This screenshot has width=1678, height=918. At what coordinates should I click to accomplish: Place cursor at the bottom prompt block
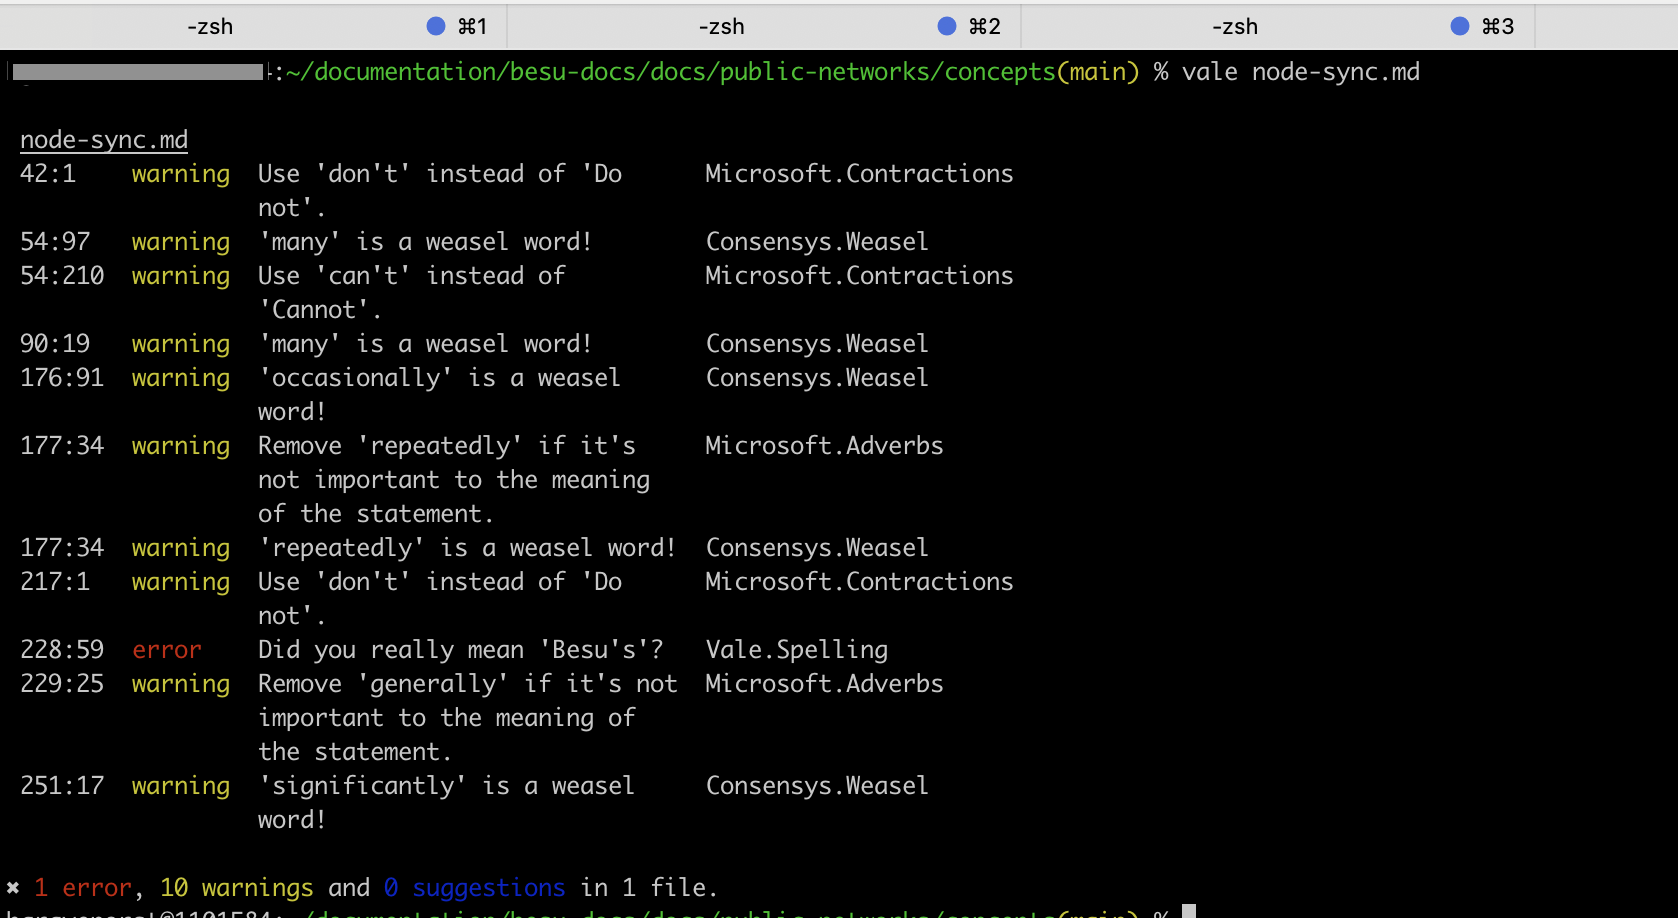pyautogui.click(x=1189, y=911)
